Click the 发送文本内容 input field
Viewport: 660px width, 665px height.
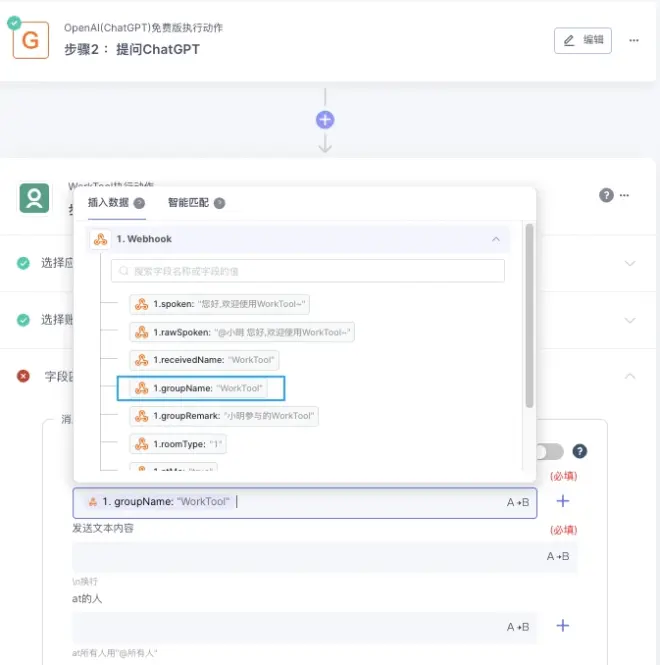click(325, 556)
